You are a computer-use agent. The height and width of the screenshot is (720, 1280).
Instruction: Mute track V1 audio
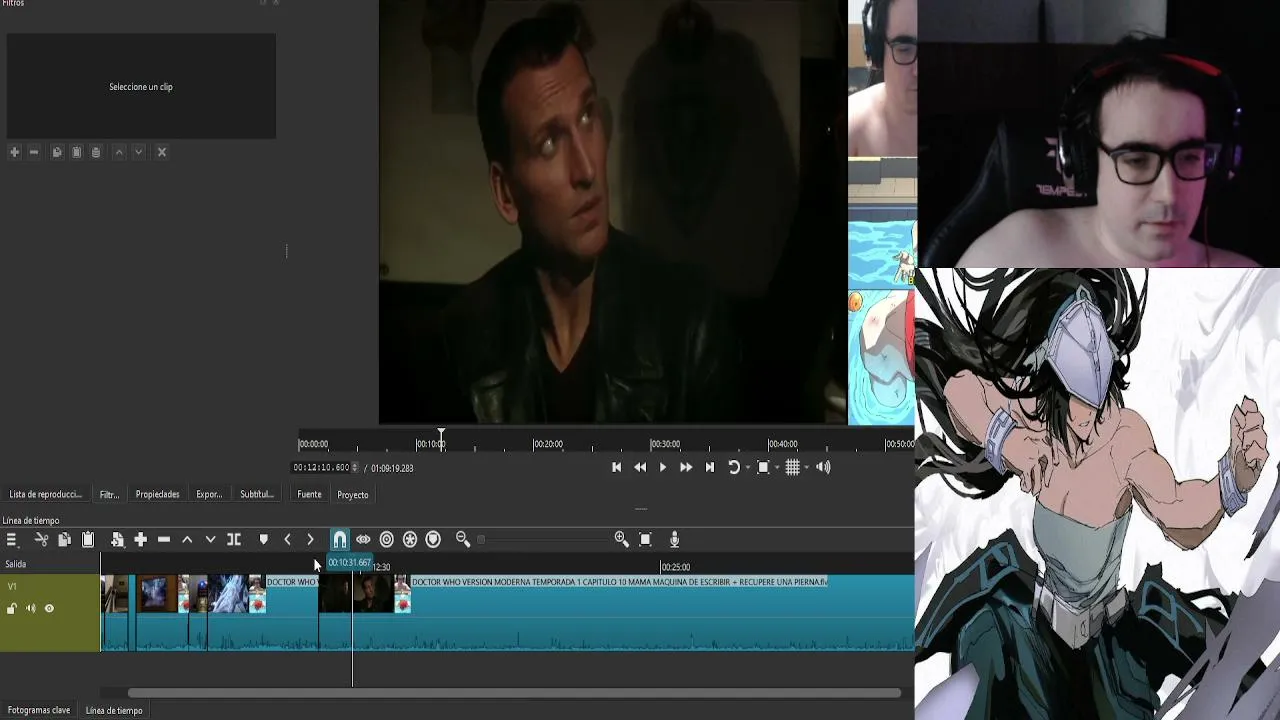coord(30,609)
